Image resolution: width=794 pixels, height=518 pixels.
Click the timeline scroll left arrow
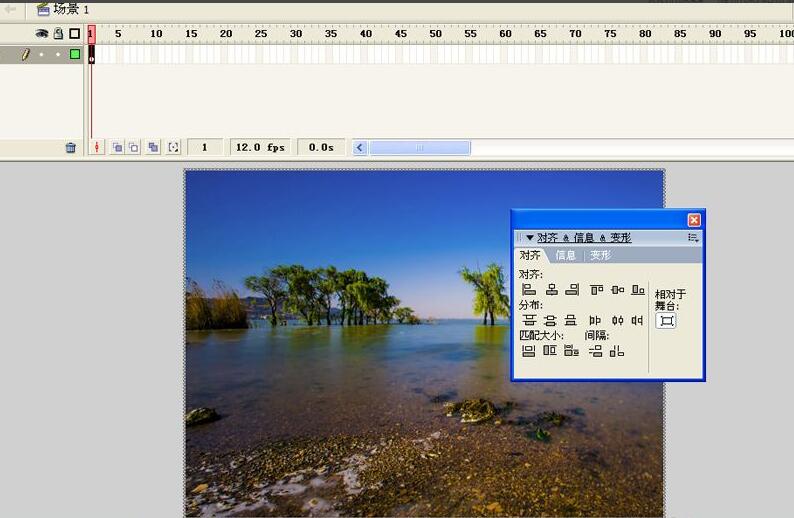point(360,148)
